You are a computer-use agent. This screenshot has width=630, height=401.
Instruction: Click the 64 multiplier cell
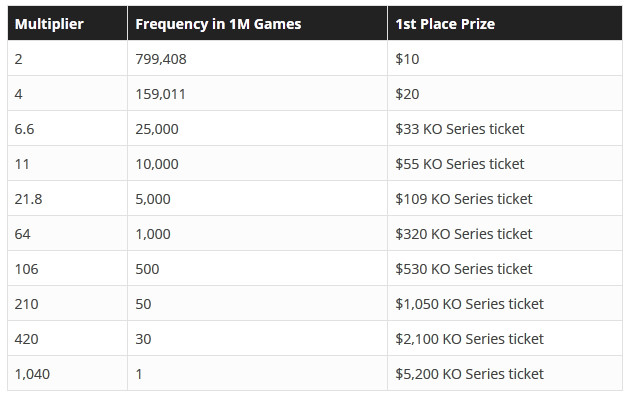(68, 233)
